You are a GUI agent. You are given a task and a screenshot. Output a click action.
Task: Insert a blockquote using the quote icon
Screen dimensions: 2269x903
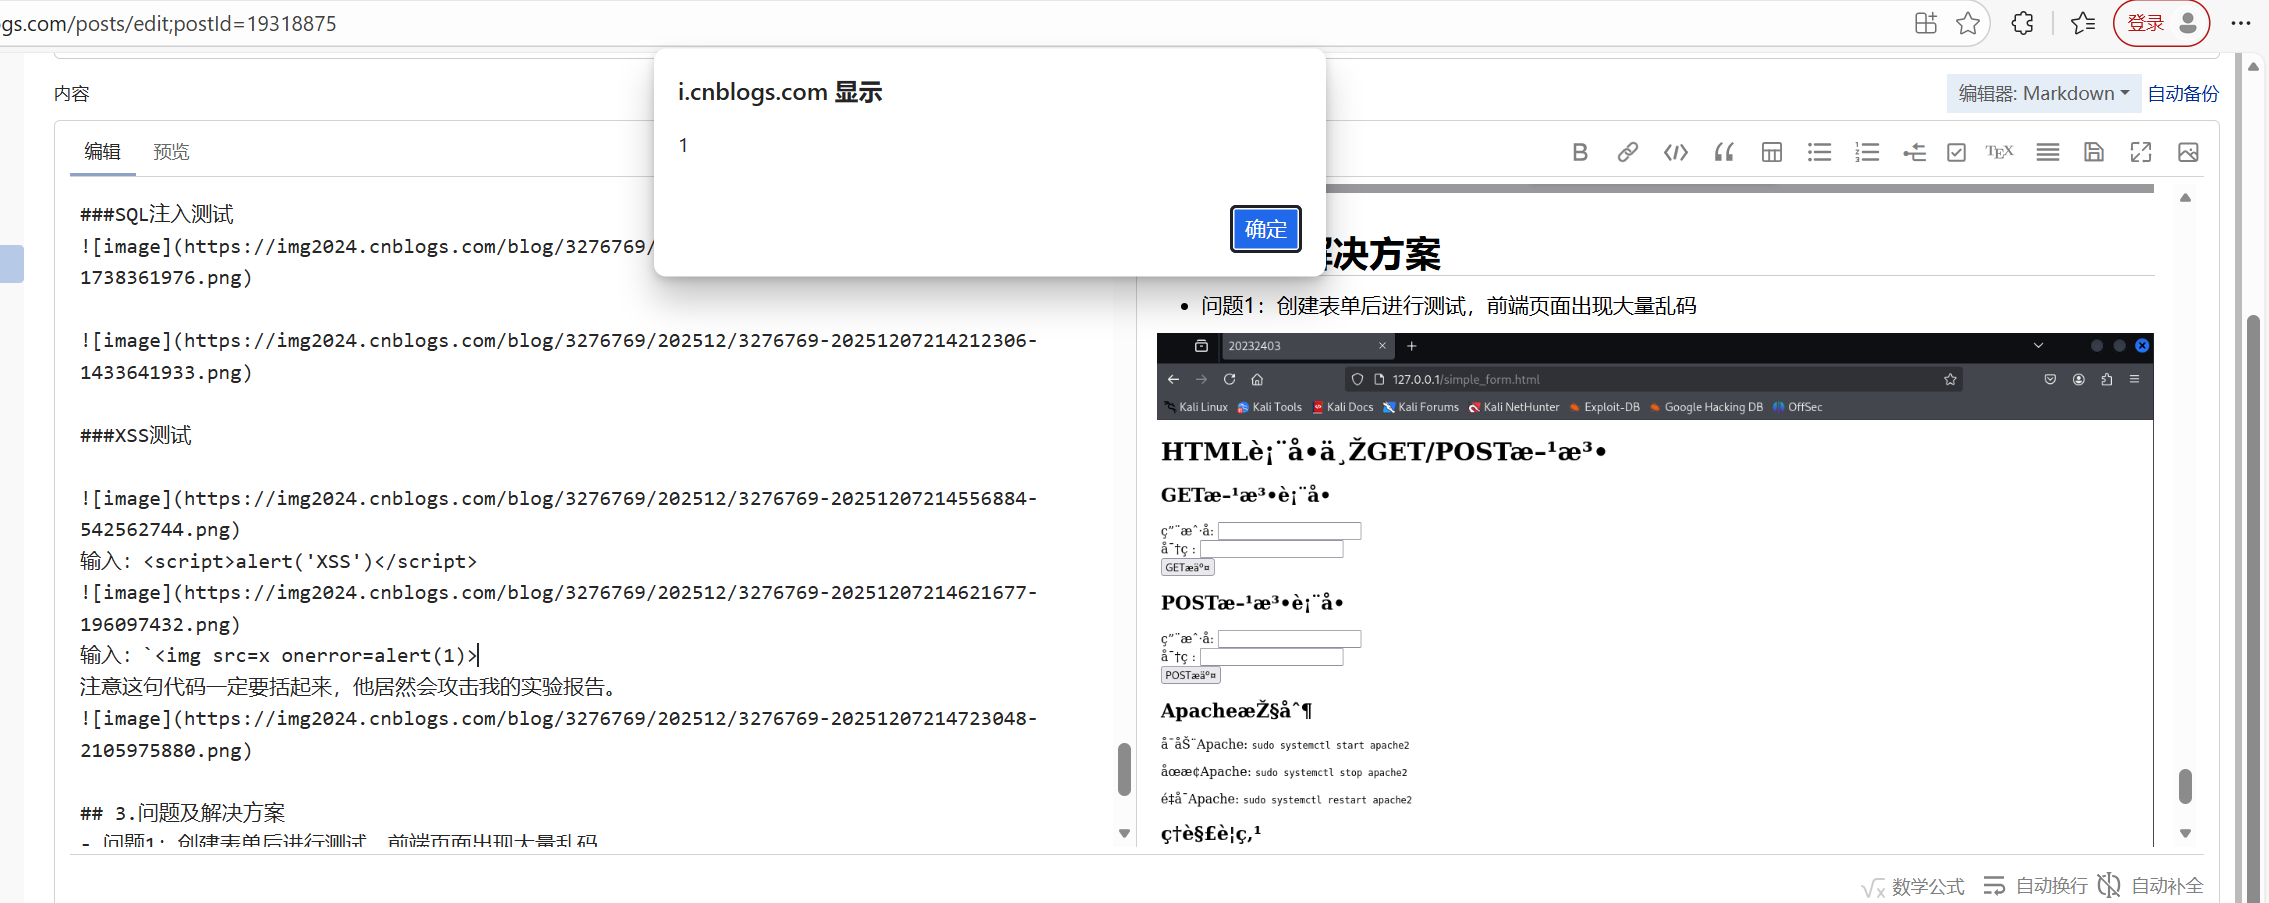coord(1724,152)
